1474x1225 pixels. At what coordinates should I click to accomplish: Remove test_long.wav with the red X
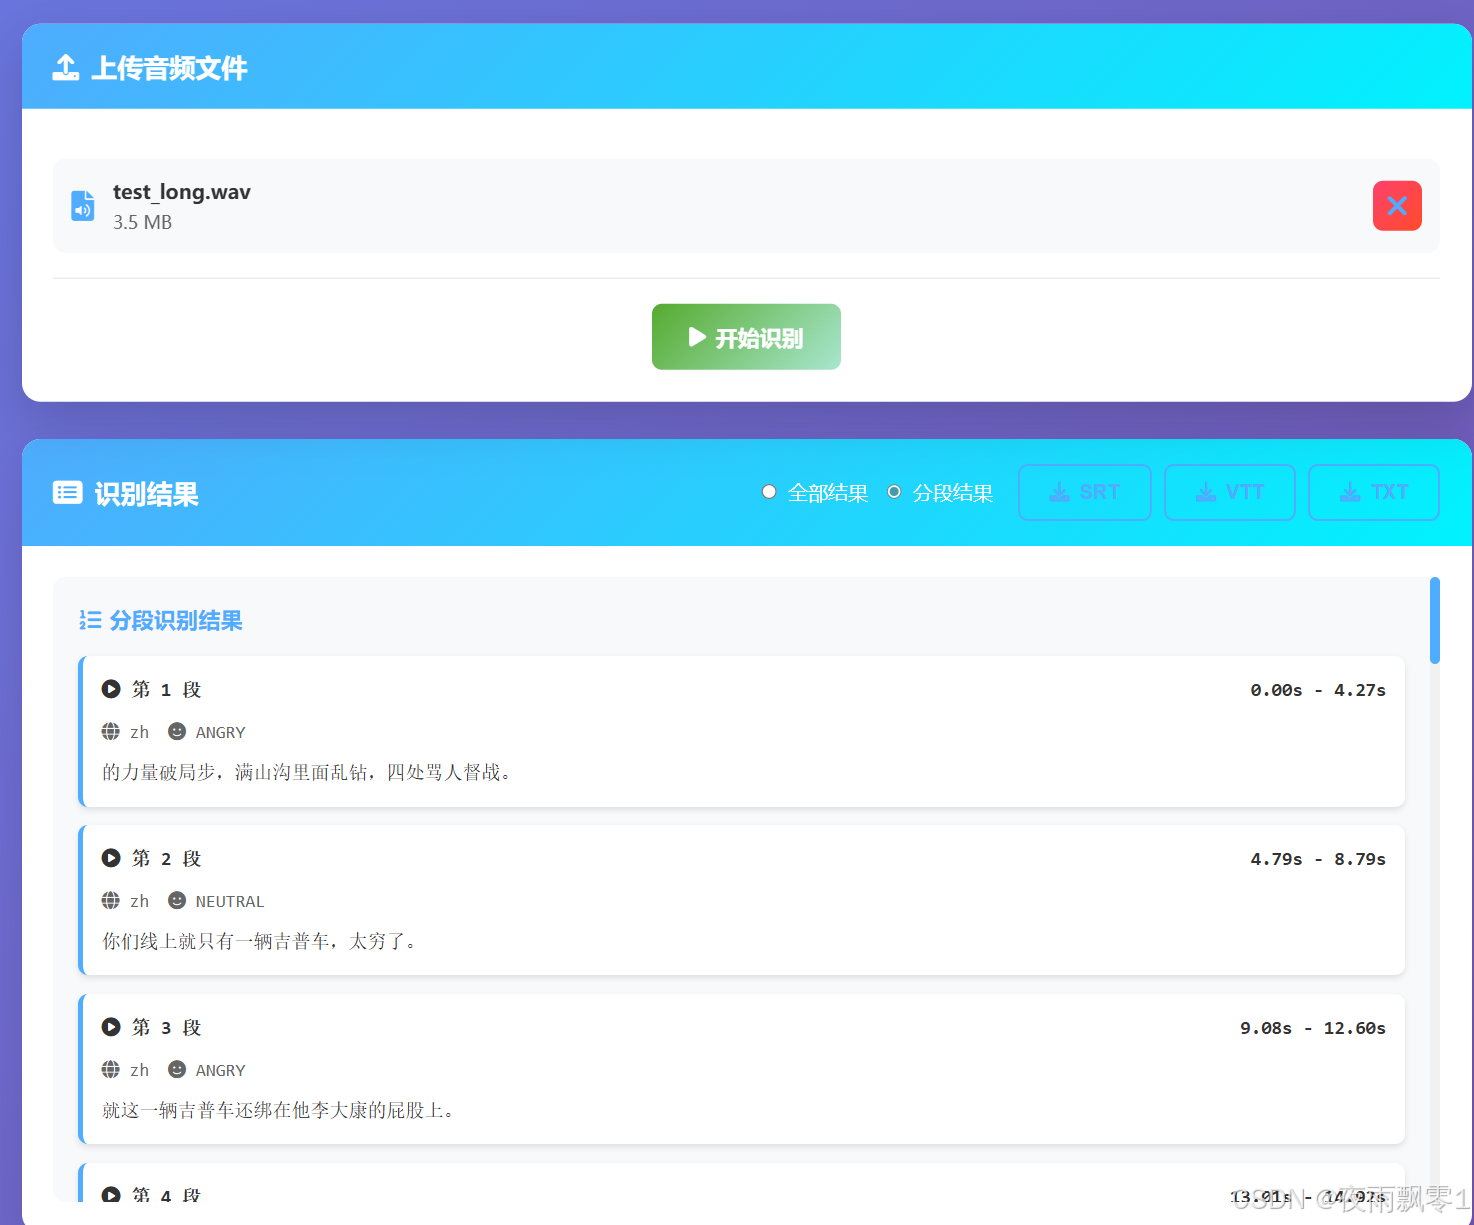(x=1397, y=206)
